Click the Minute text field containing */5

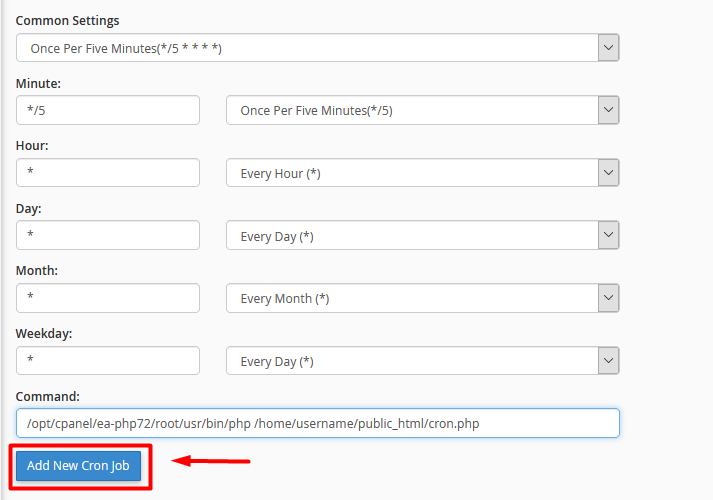[108, 111]
